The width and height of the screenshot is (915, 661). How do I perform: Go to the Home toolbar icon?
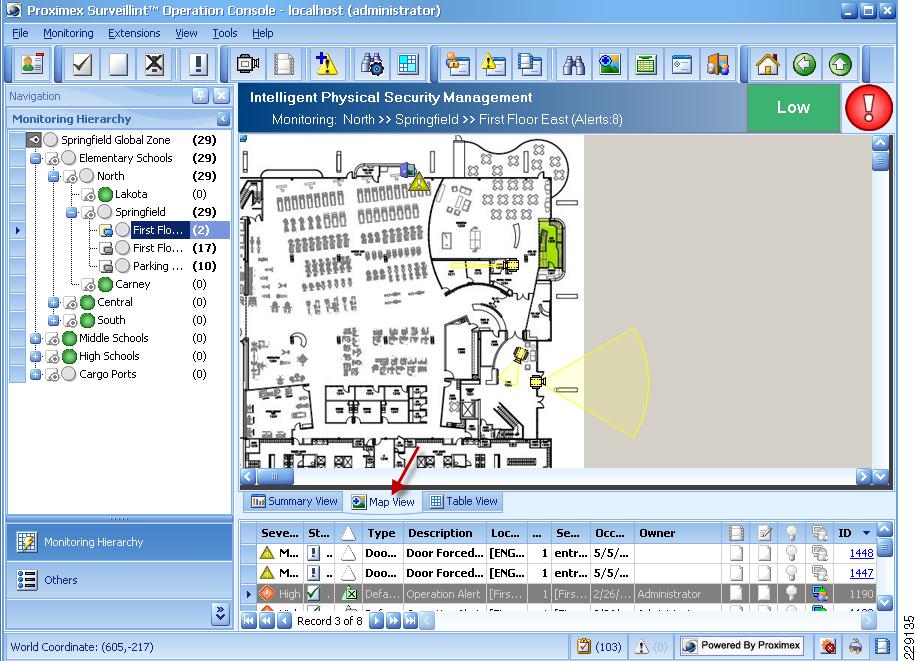(x=767, y=64)
